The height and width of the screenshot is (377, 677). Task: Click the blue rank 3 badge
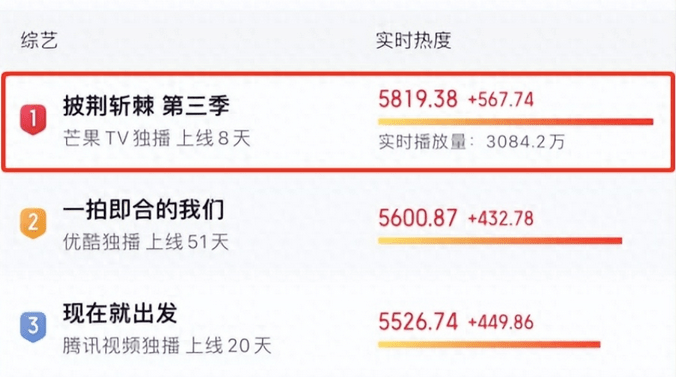pos(33,326)
